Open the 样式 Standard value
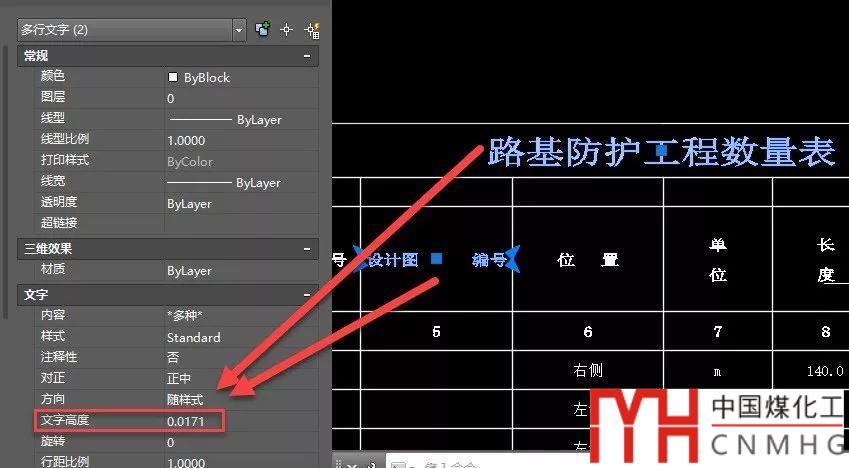This screenshot has height=468, width=849. [241, 337]
